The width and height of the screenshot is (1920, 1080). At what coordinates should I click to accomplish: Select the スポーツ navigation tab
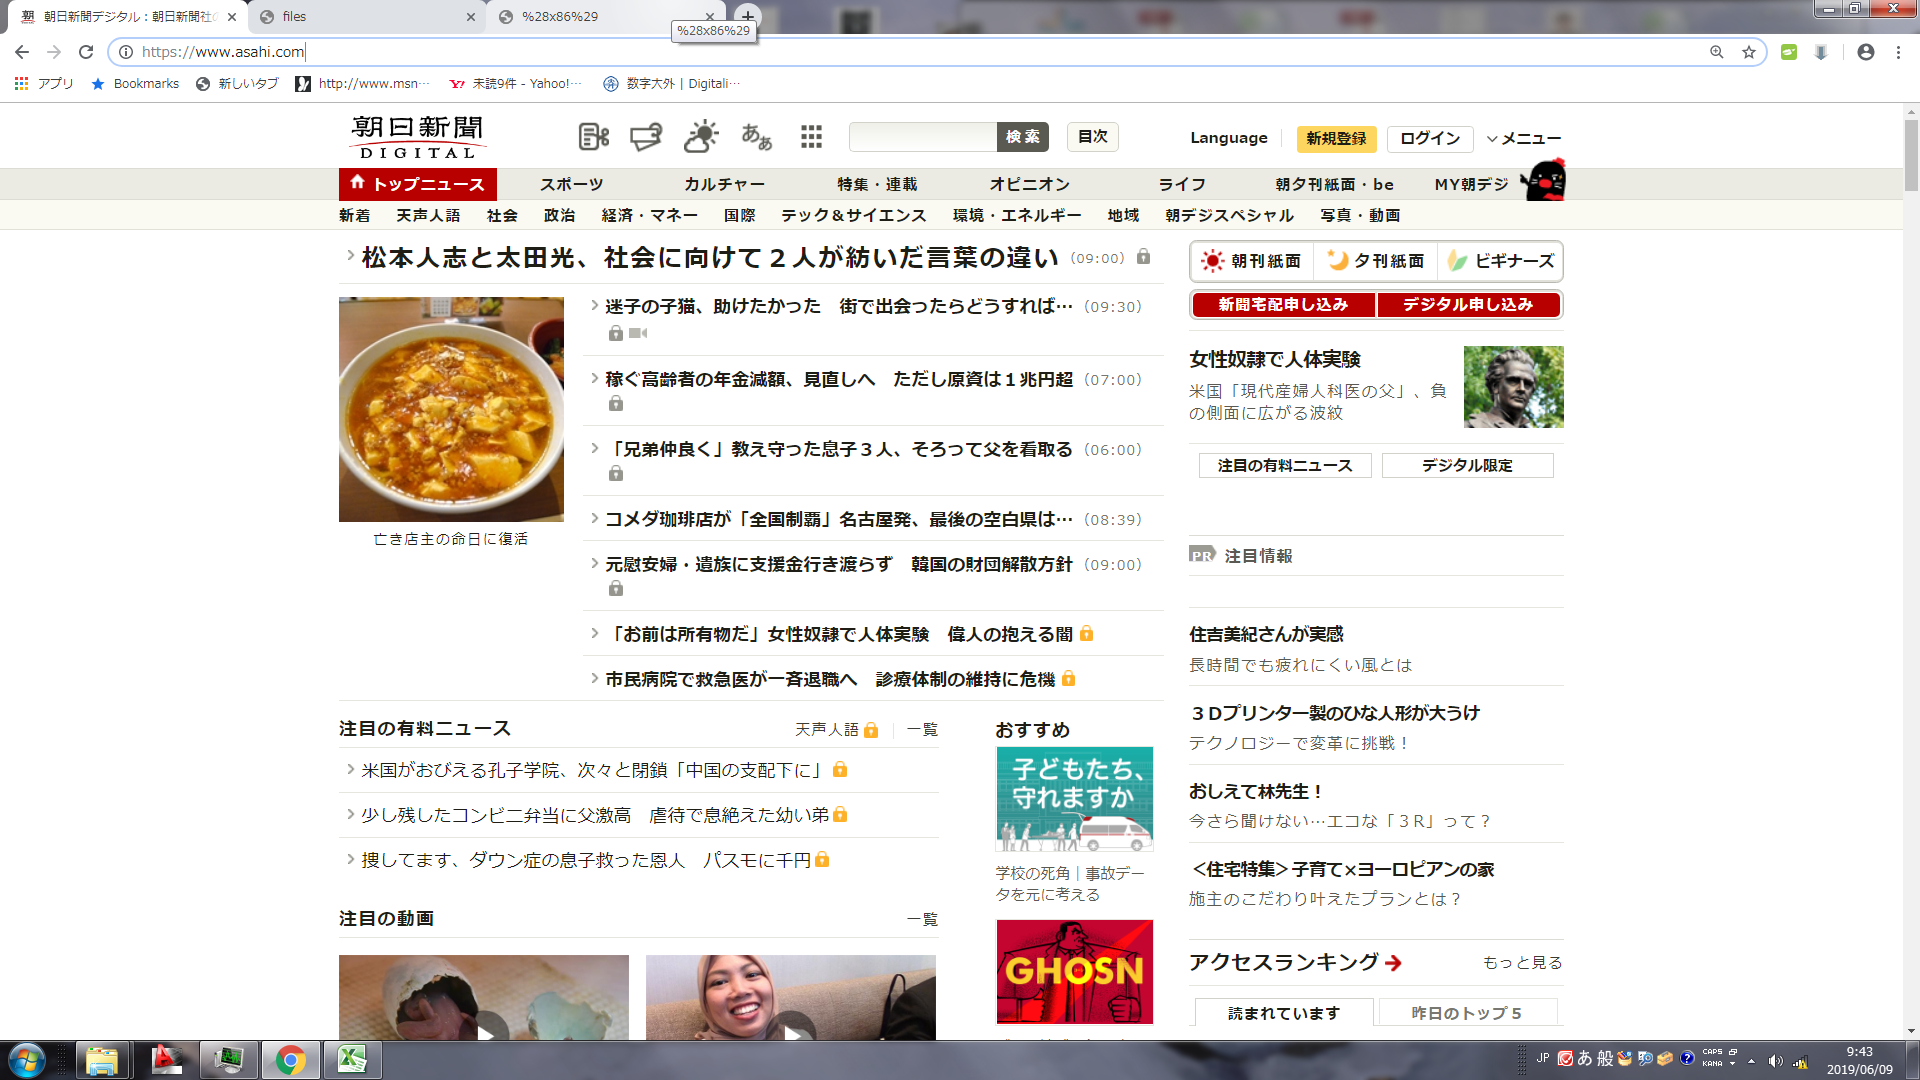[x=571, y=184]
